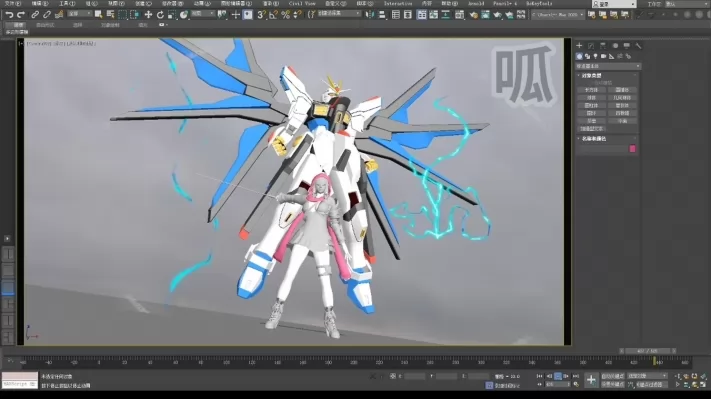Click the Percent Snap toggle icon

coord(285,15)
